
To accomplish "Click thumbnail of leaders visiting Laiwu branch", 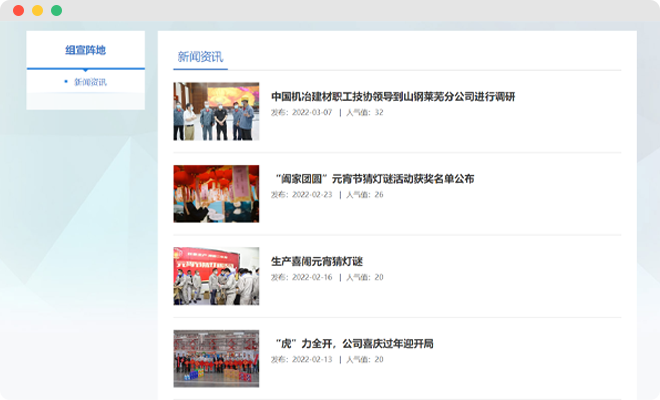I will (216, 111).
